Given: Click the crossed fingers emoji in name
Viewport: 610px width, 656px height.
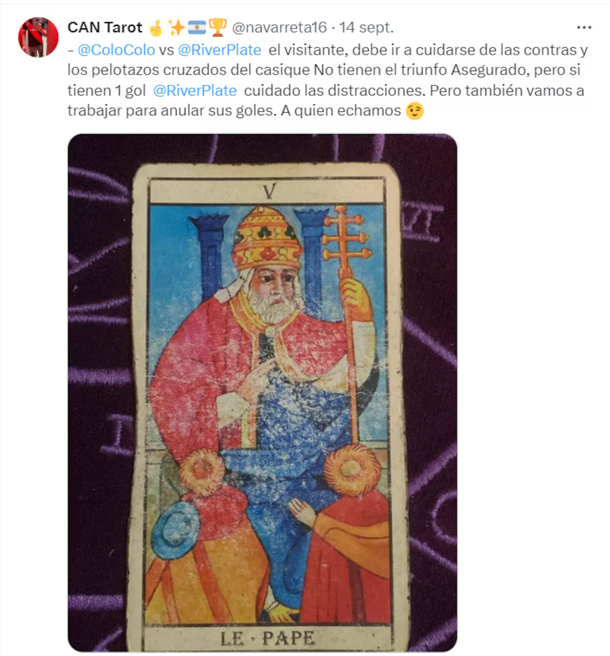Looking at the screenshot, I should coord(156,28).
